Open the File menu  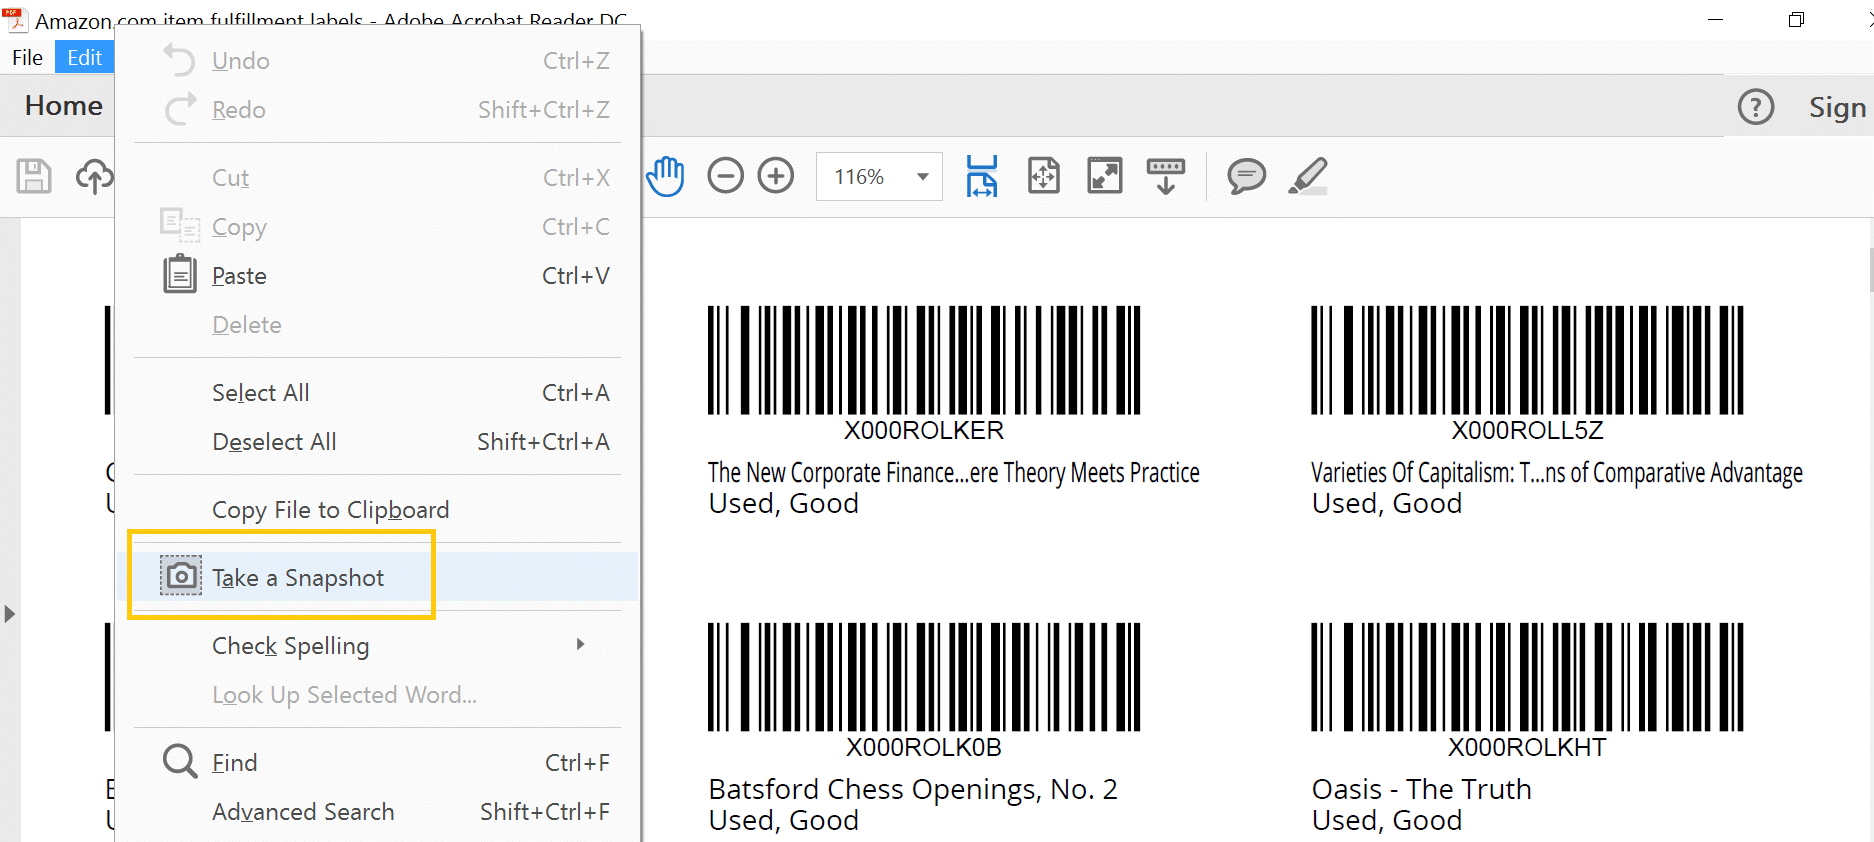tap(27, 57)
